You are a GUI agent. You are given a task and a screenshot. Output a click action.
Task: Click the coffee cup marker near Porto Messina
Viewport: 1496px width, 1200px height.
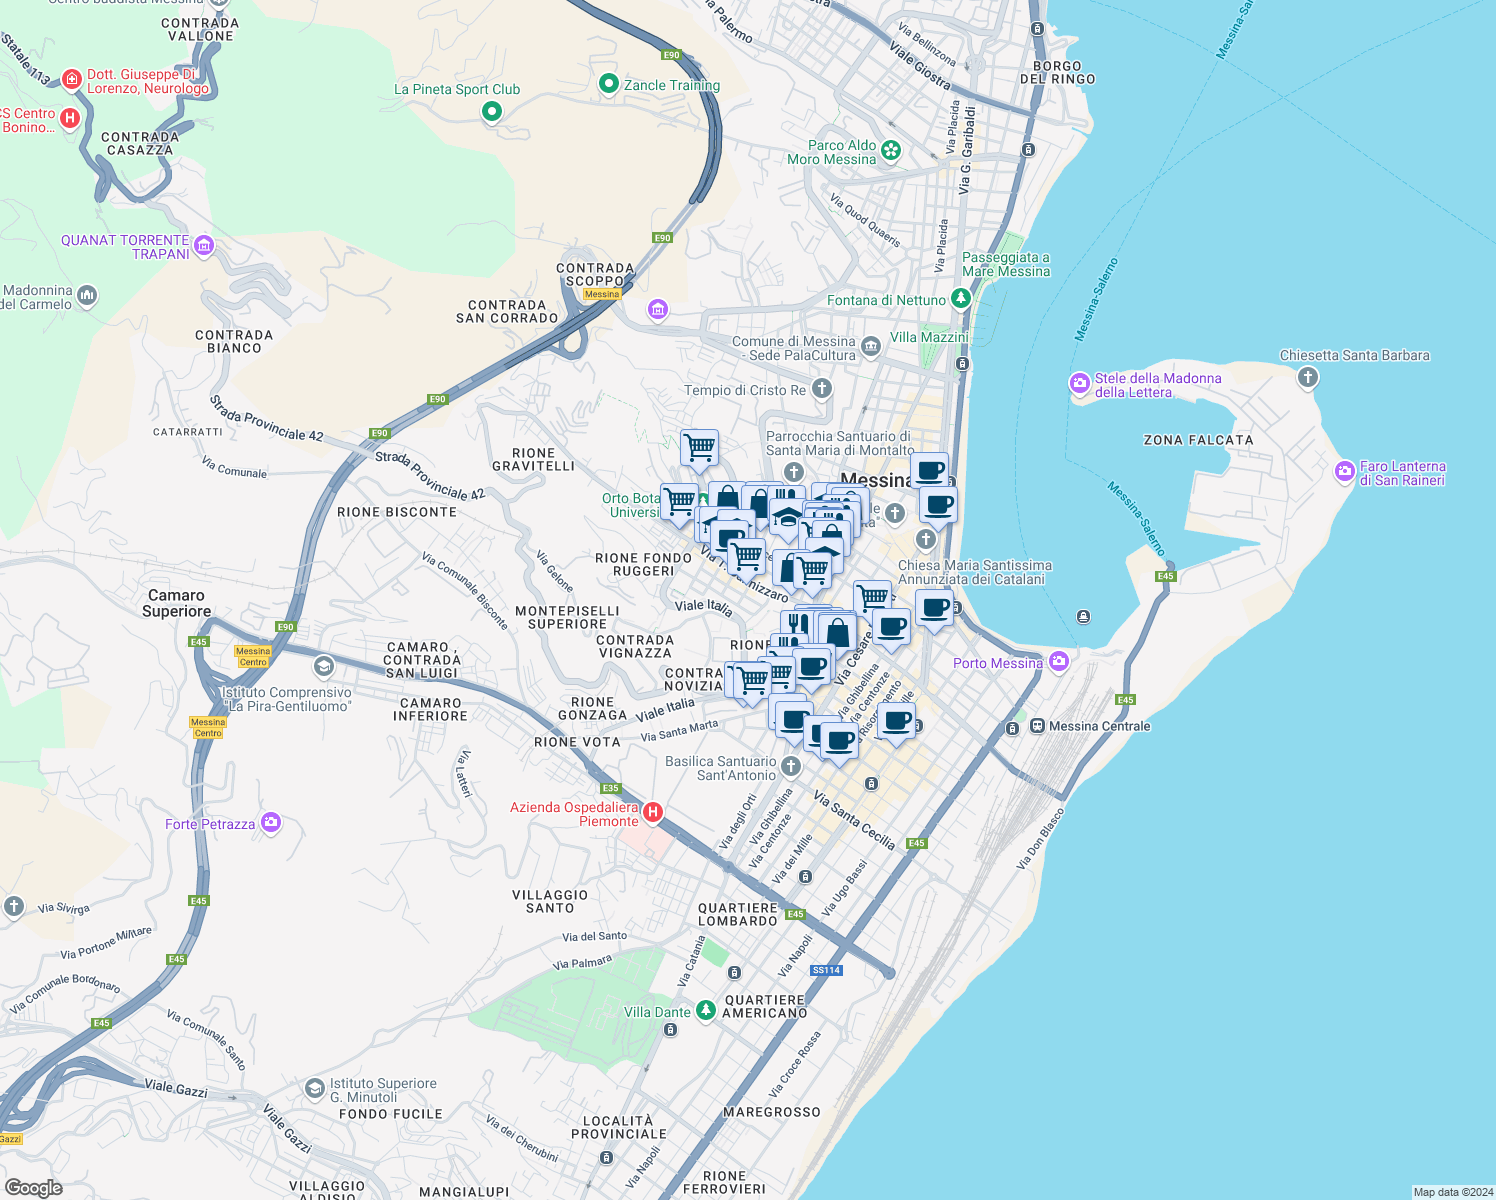pyautogui.click(x=934, y=610)
